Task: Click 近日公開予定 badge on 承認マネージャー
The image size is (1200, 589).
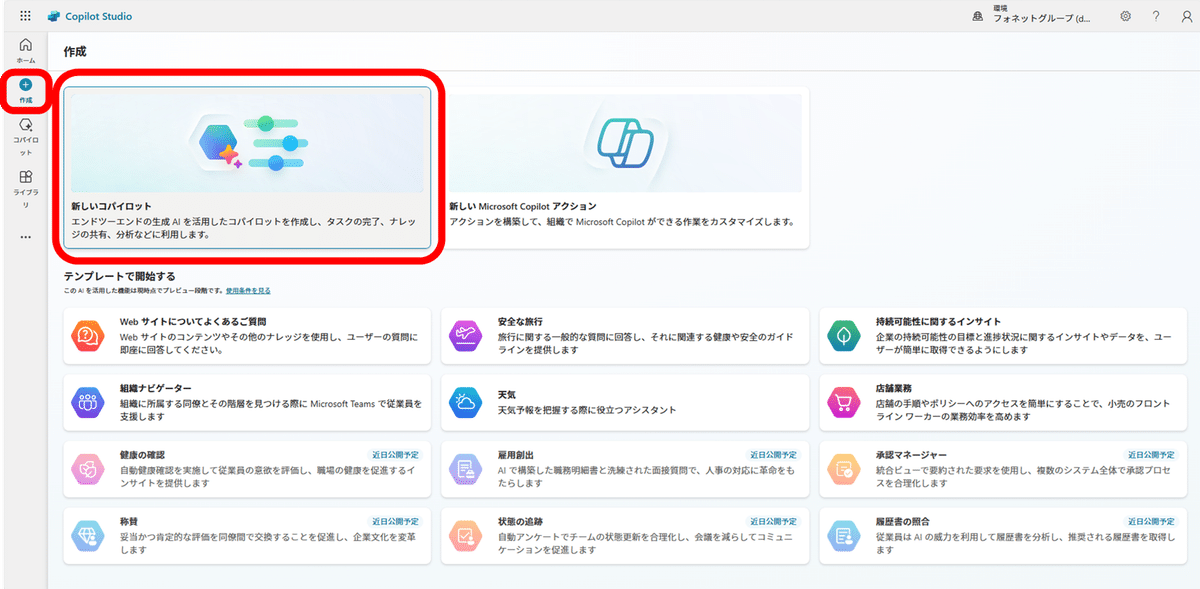Action: (x=1154, y=455)
